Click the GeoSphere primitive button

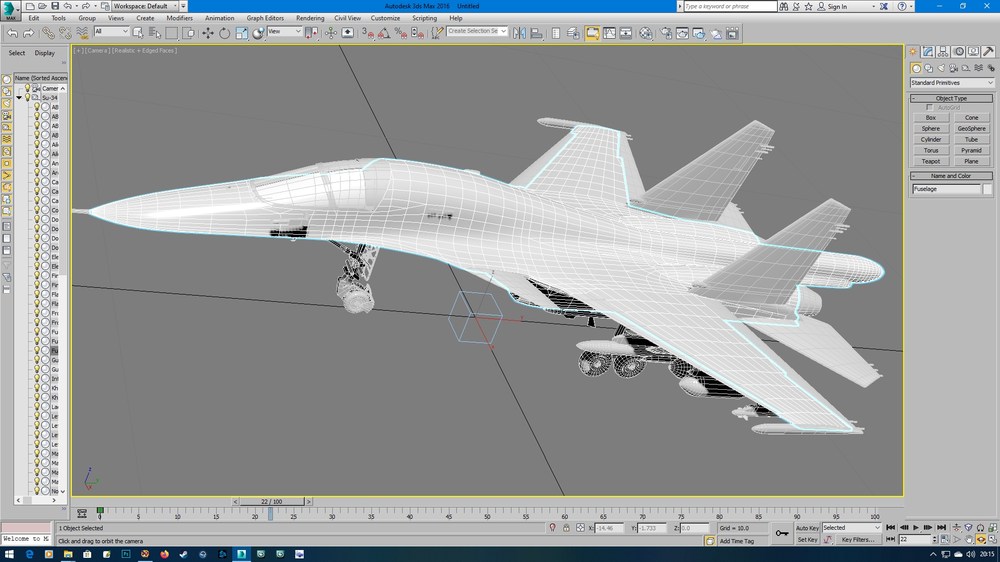(971, 128)
